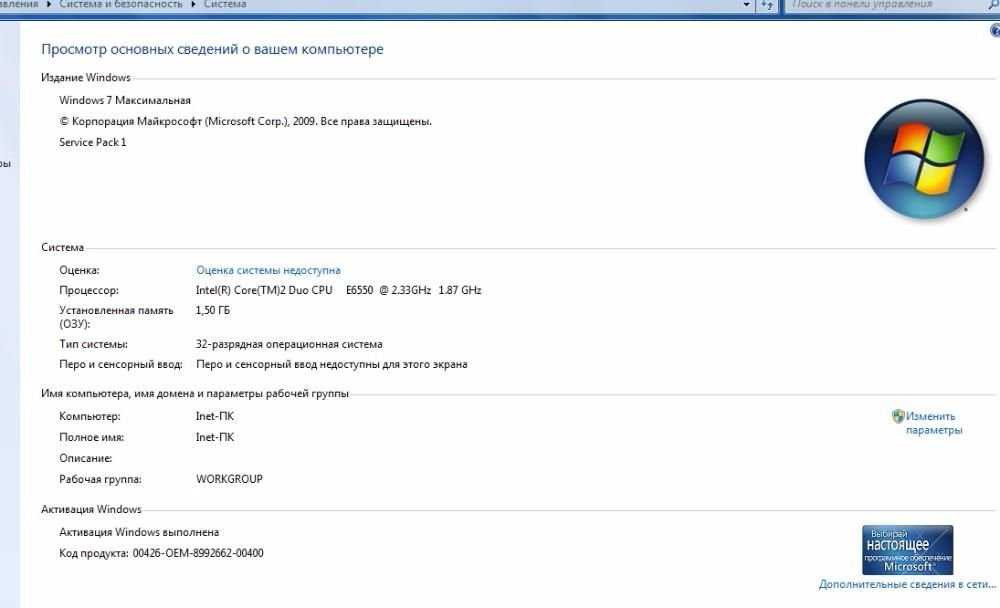Click the shield icon next to Изменить параметры
The width and height of the screenshot is (1000, 608).
[x=898, y=416]
